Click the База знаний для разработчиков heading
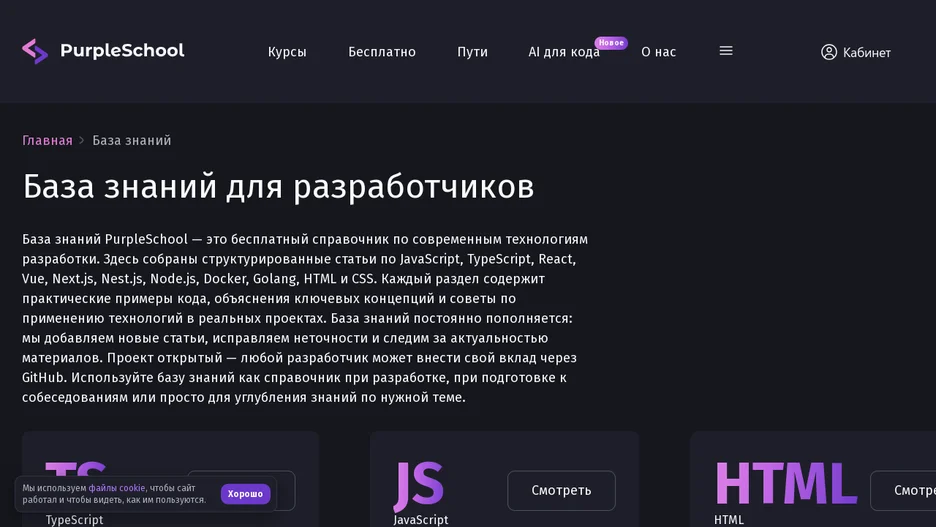 point(278,186)
